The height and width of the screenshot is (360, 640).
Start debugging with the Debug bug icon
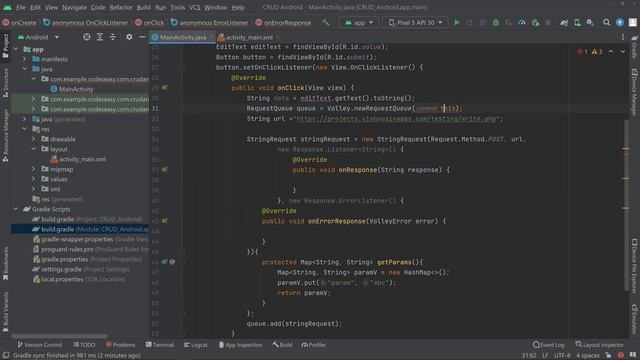[x=496, y=22]
